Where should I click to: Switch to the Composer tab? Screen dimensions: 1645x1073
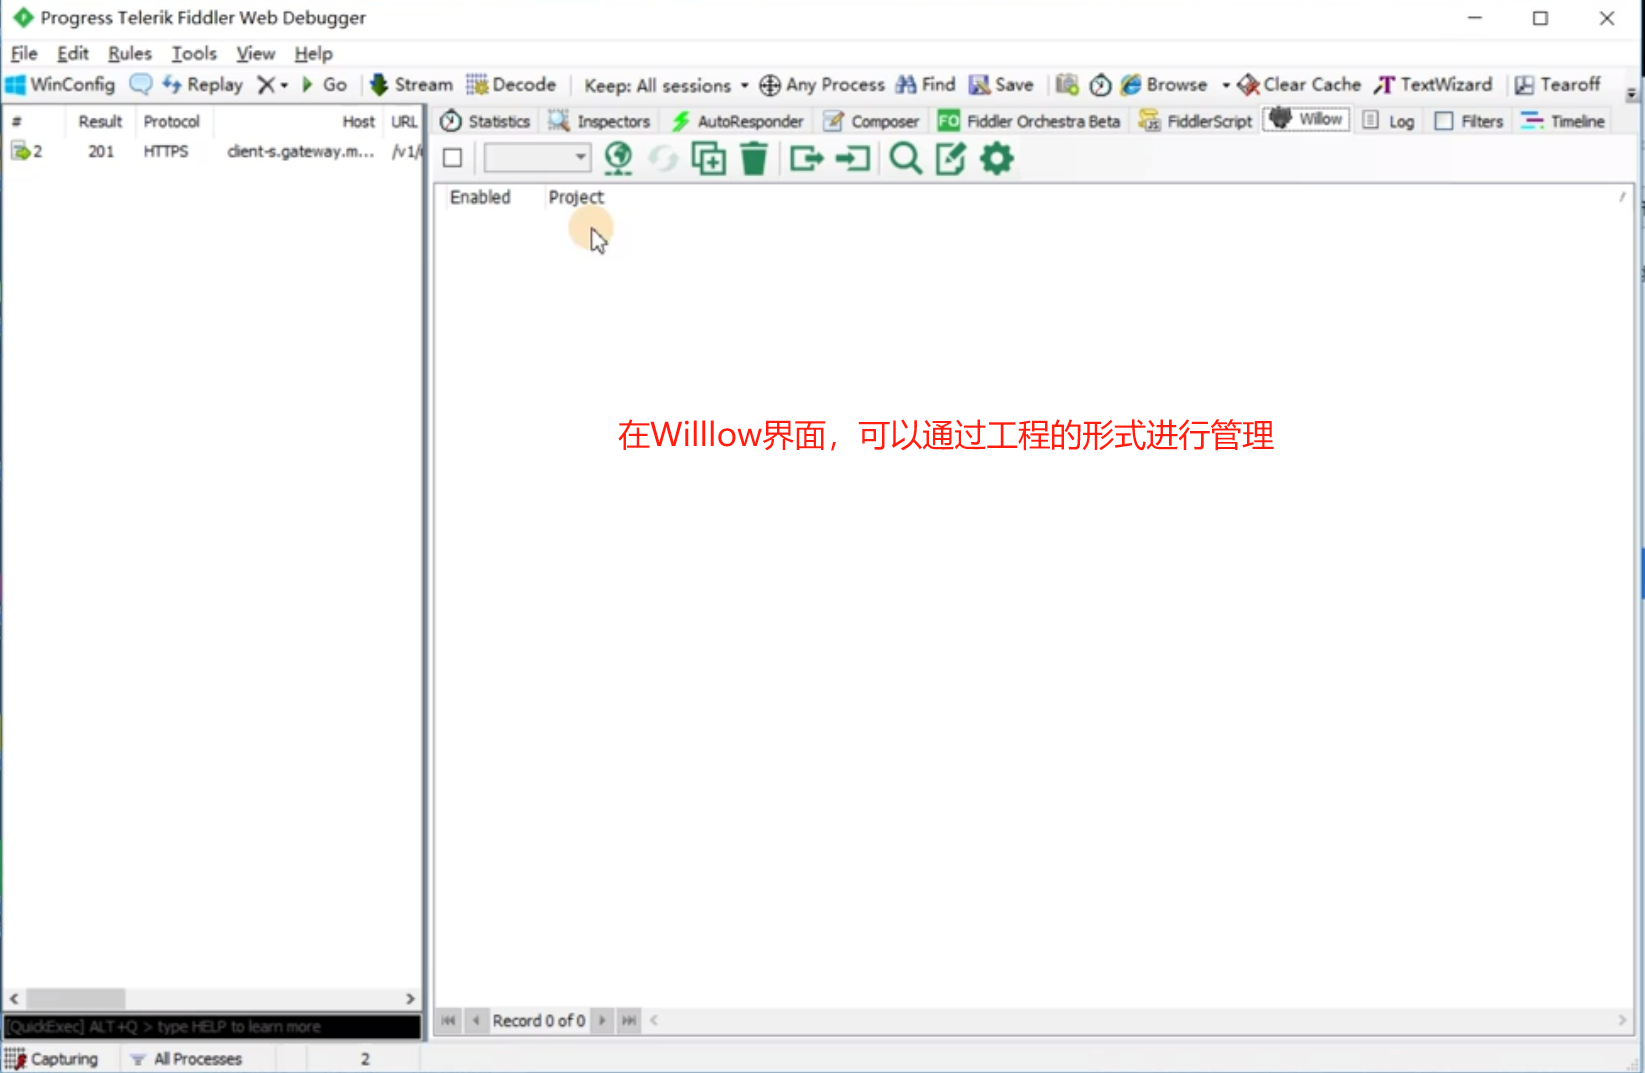[871, 121]
